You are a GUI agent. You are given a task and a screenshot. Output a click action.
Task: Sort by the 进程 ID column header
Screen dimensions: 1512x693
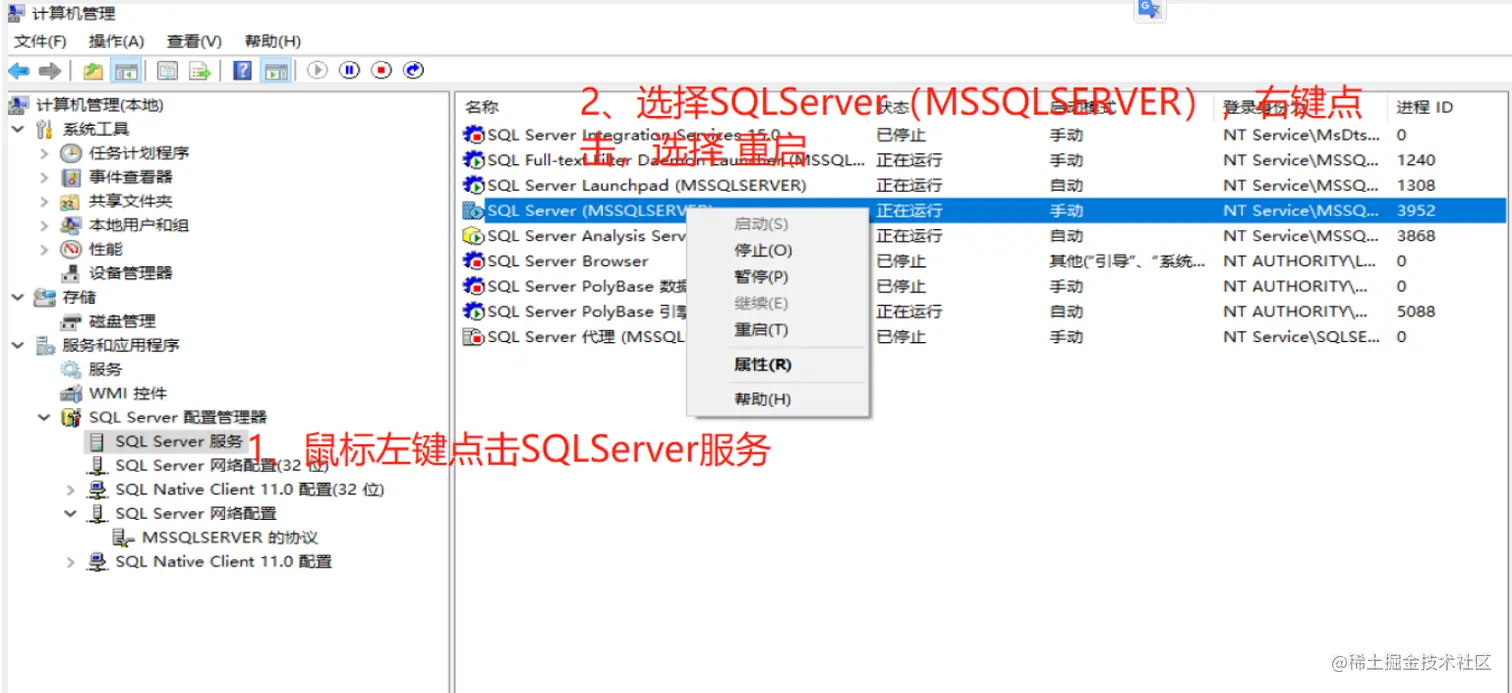click(x=1425, y=107)
